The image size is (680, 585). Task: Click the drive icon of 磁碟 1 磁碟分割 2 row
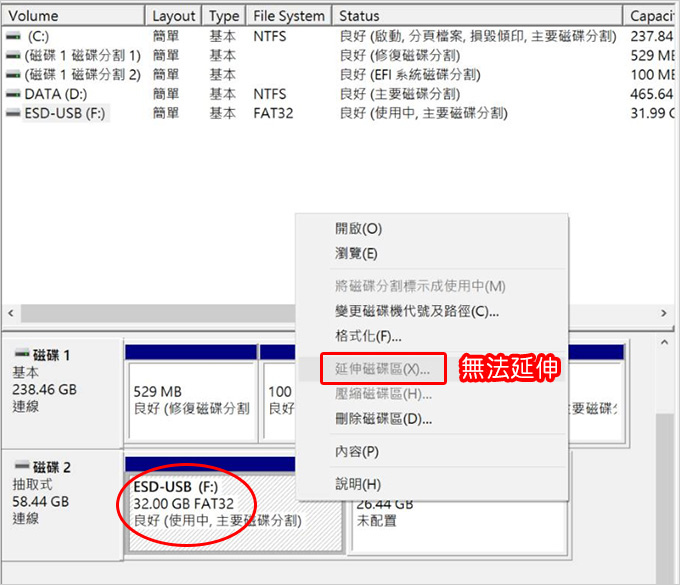tap(13, 75)
